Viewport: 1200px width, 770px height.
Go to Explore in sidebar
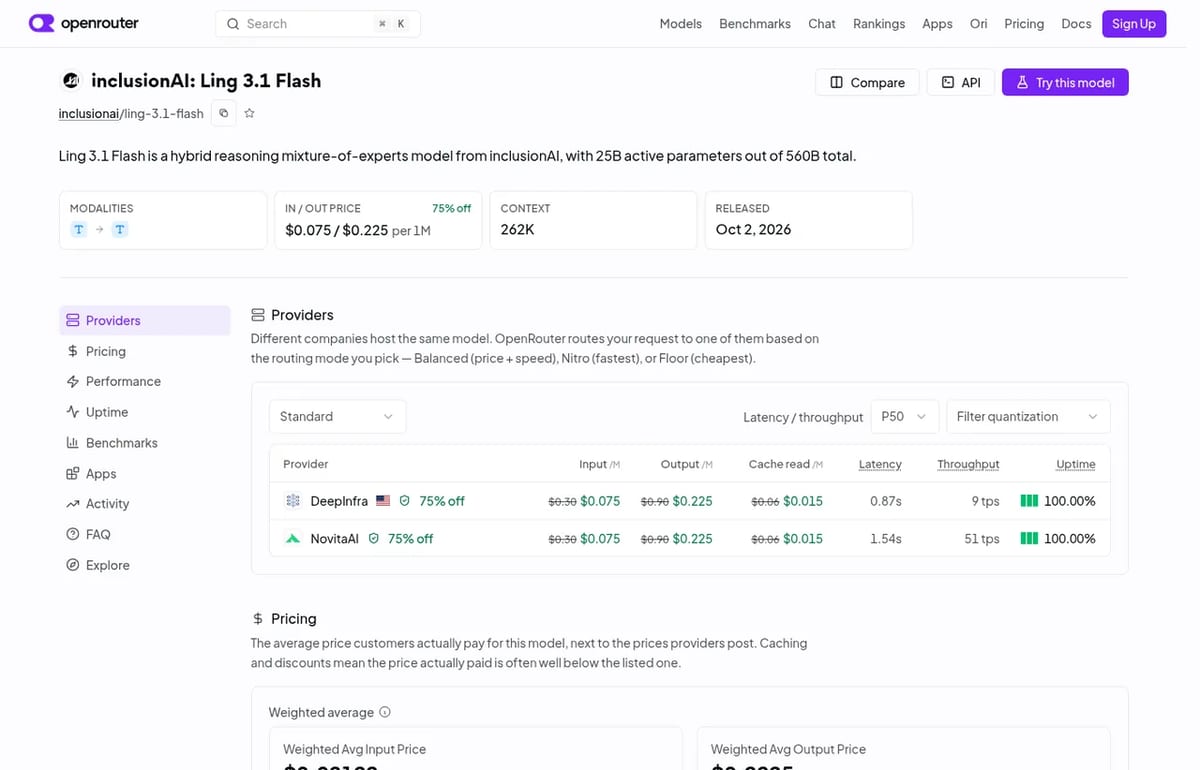coord(145,566)
